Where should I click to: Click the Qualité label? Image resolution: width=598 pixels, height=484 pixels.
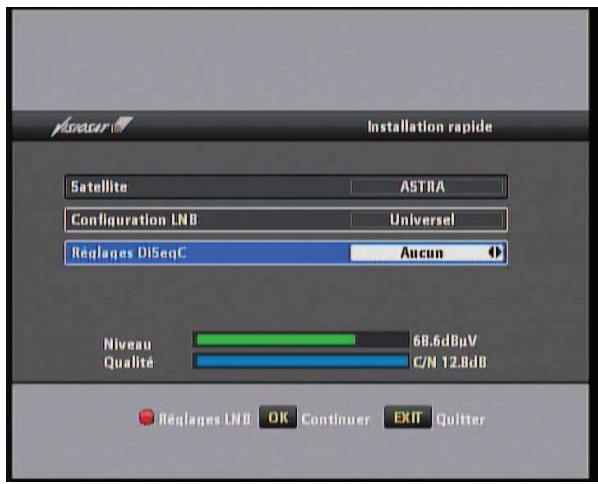129,362
